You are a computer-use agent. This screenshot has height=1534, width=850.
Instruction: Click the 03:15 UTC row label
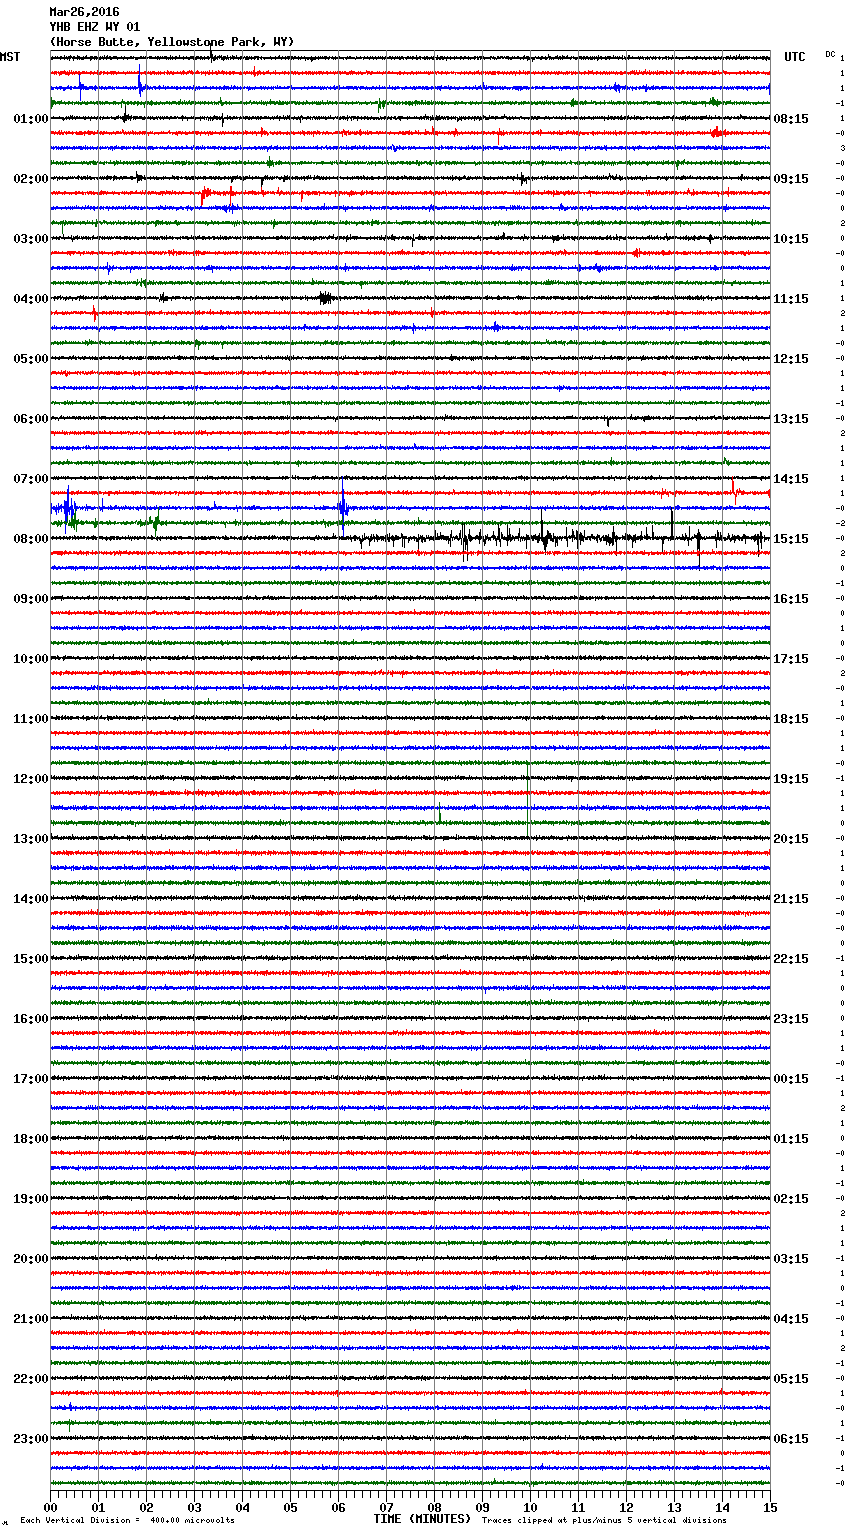[791, 1259]
